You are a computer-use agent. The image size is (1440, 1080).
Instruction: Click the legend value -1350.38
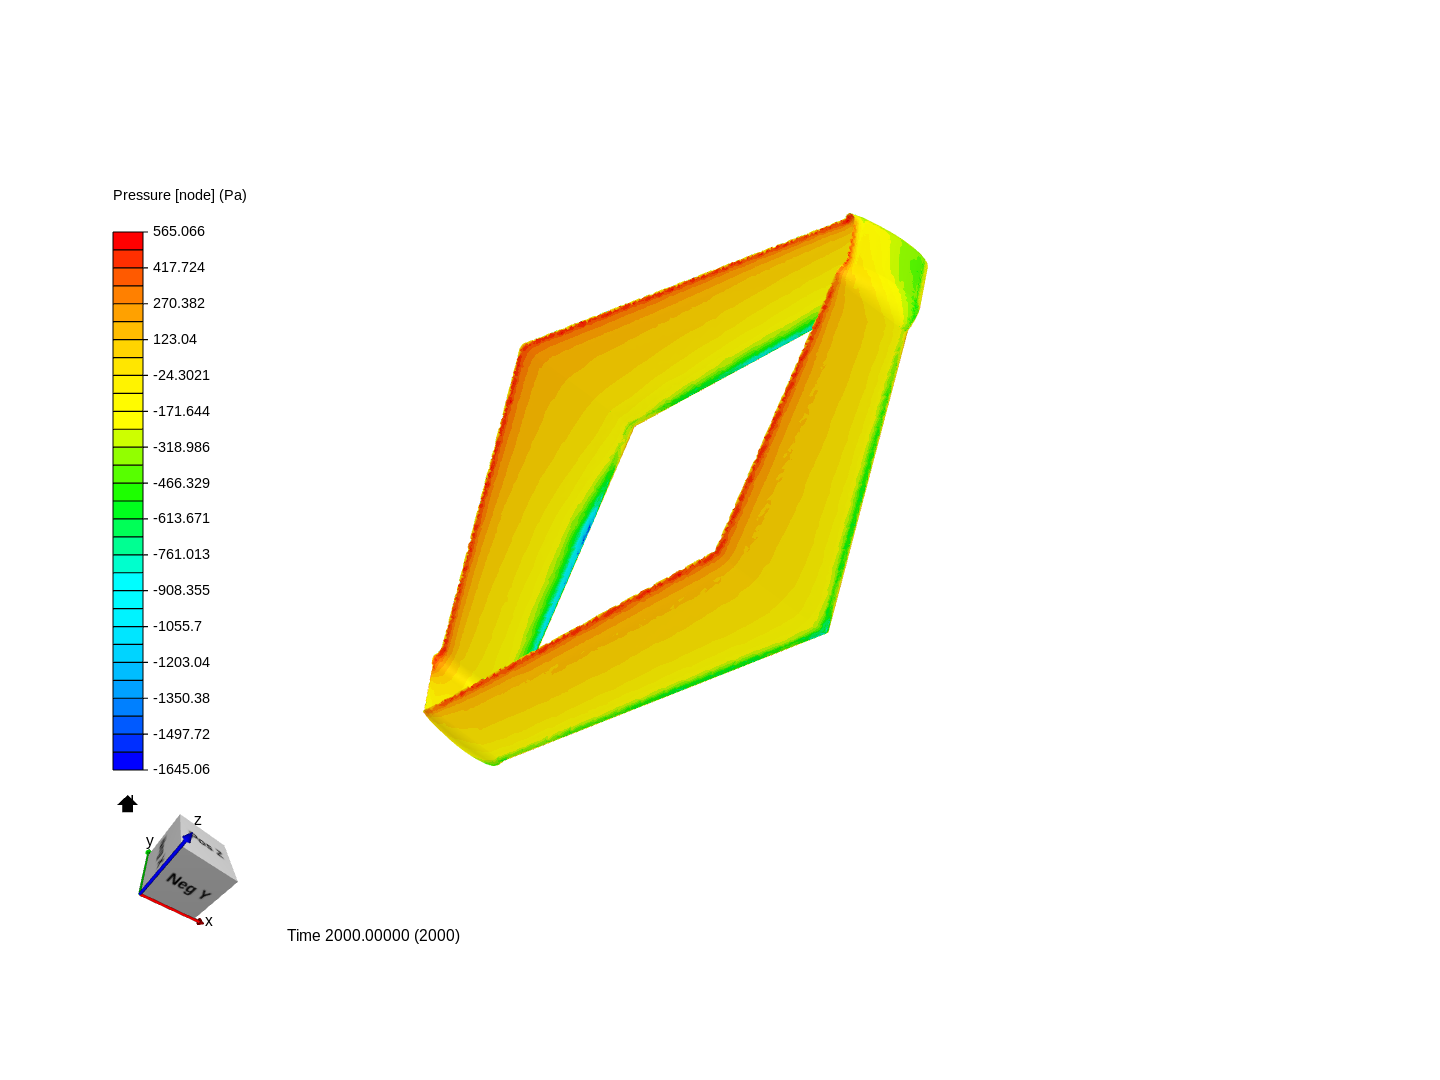pos(181,698)
